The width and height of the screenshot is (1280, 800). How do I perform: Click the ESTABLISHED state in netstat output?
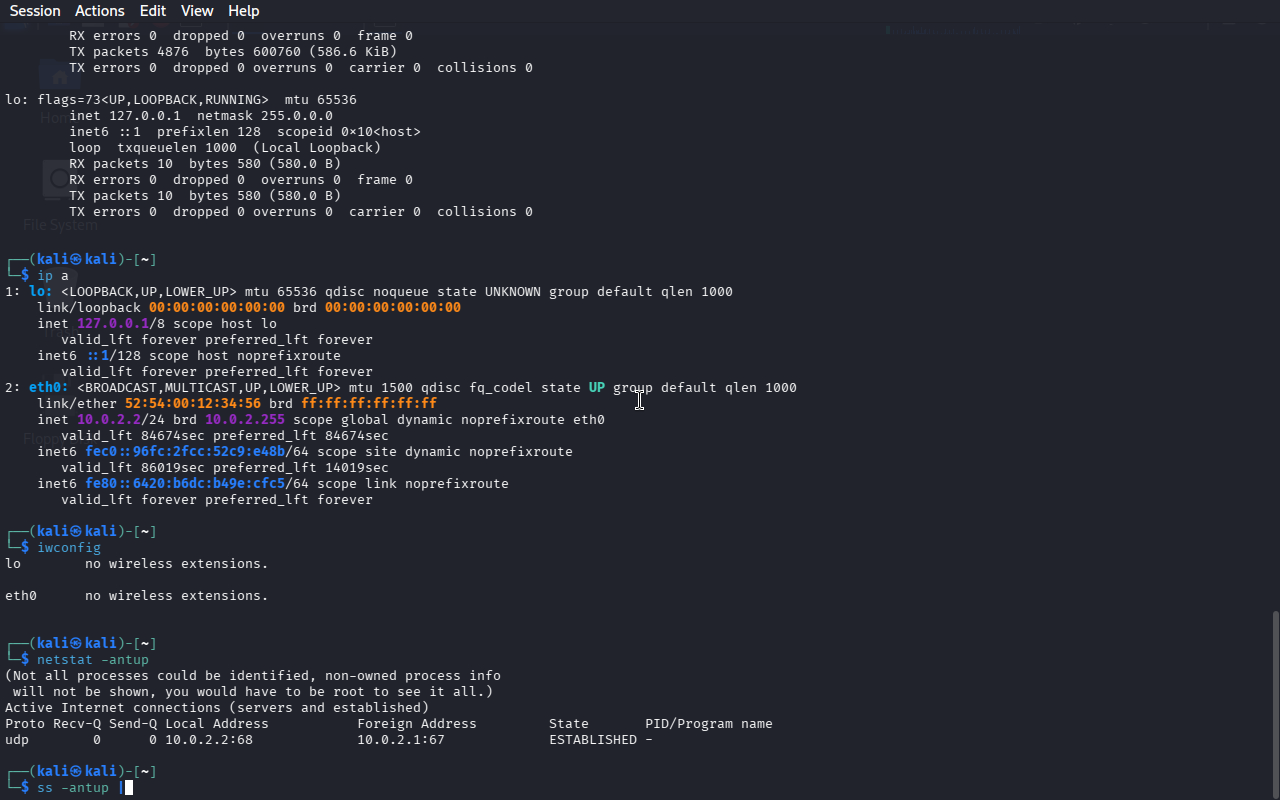coord(593,740)
